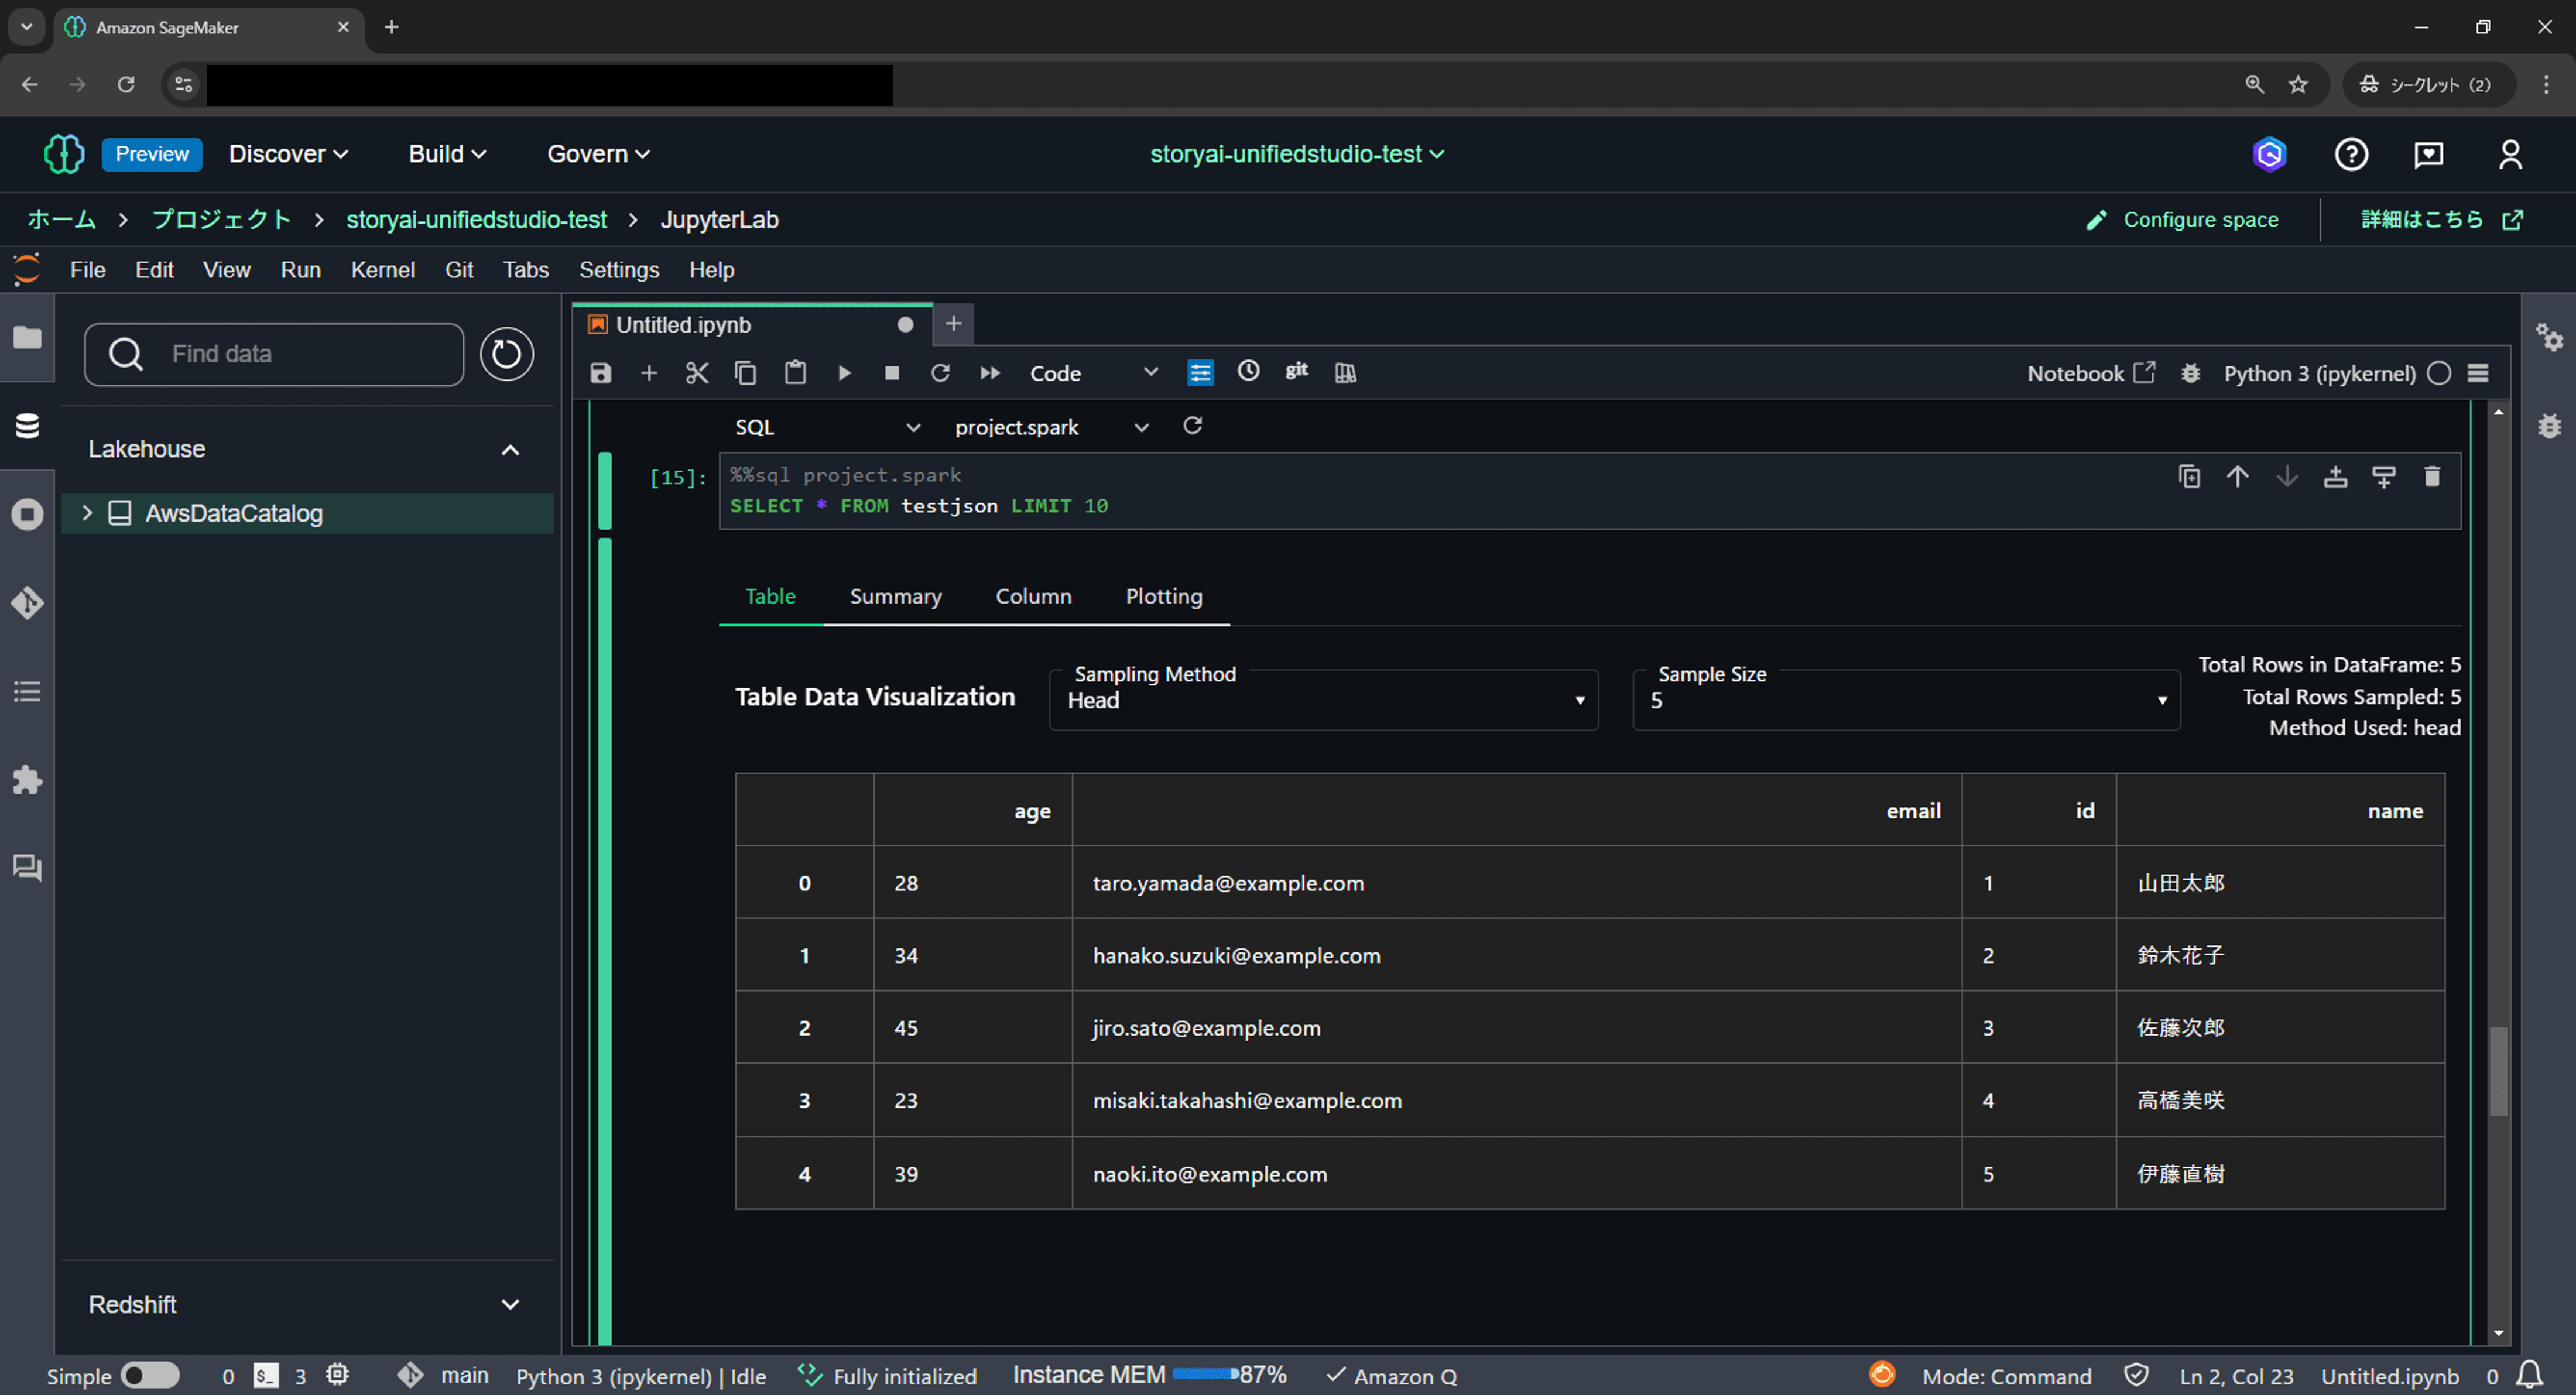Save the notebook using the toolbar icon

click(x=600, y=373)
